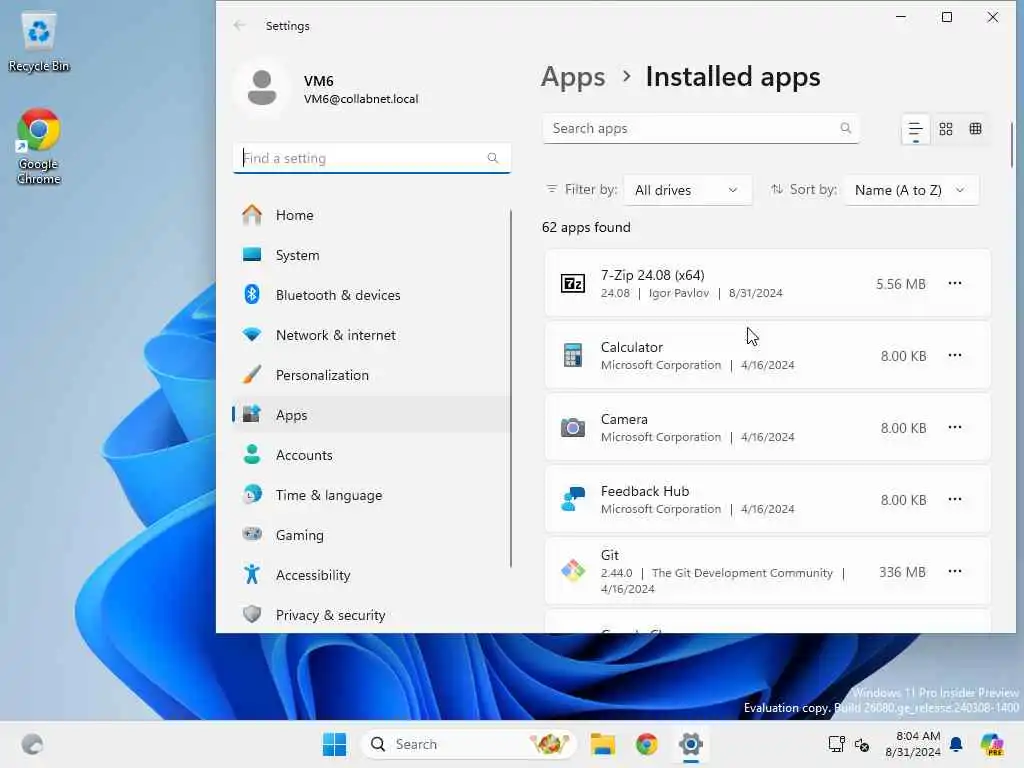Click the Accessibility figure icon
Screen dimensions: 1024x768
(251, 574)
